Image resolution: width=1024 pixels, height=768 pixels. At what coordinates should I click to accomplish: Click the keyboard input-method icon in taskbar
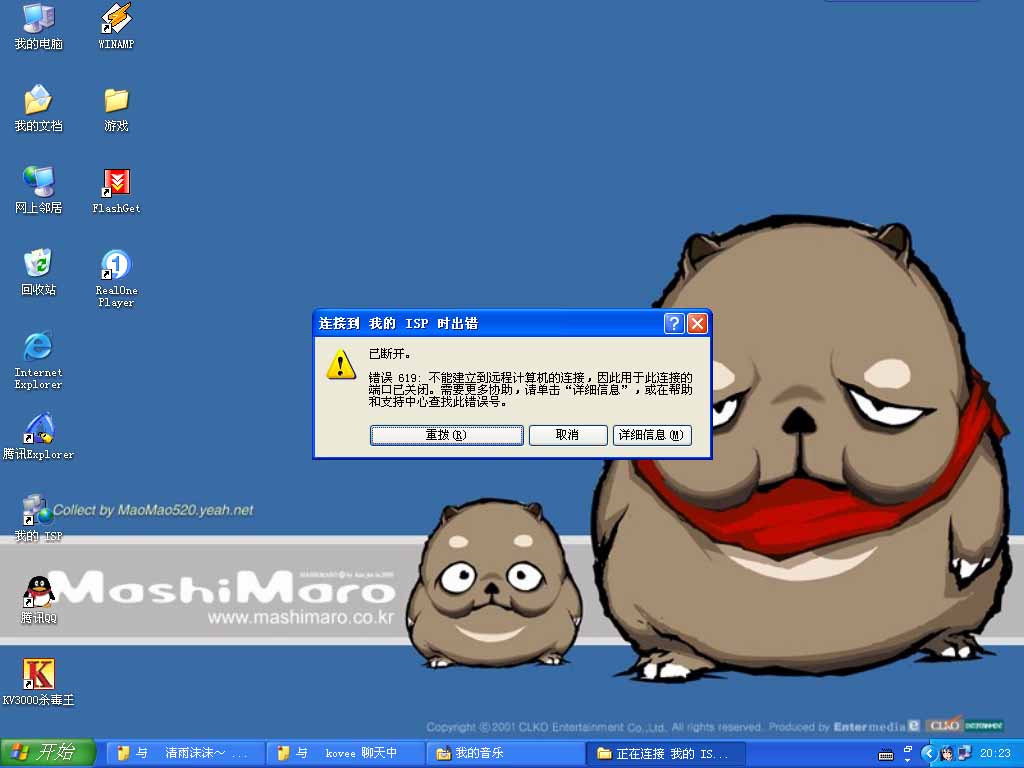(x=886, y=755)
